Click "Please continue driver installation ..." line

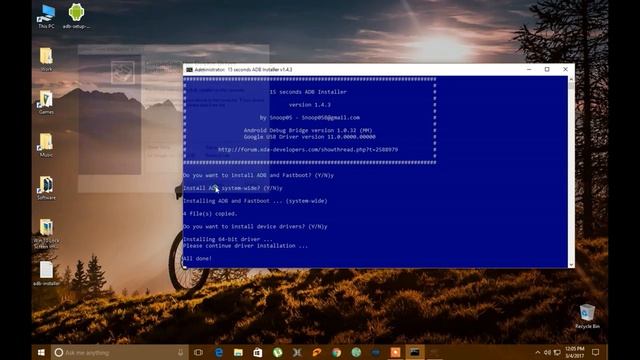[x=245, y=246]
